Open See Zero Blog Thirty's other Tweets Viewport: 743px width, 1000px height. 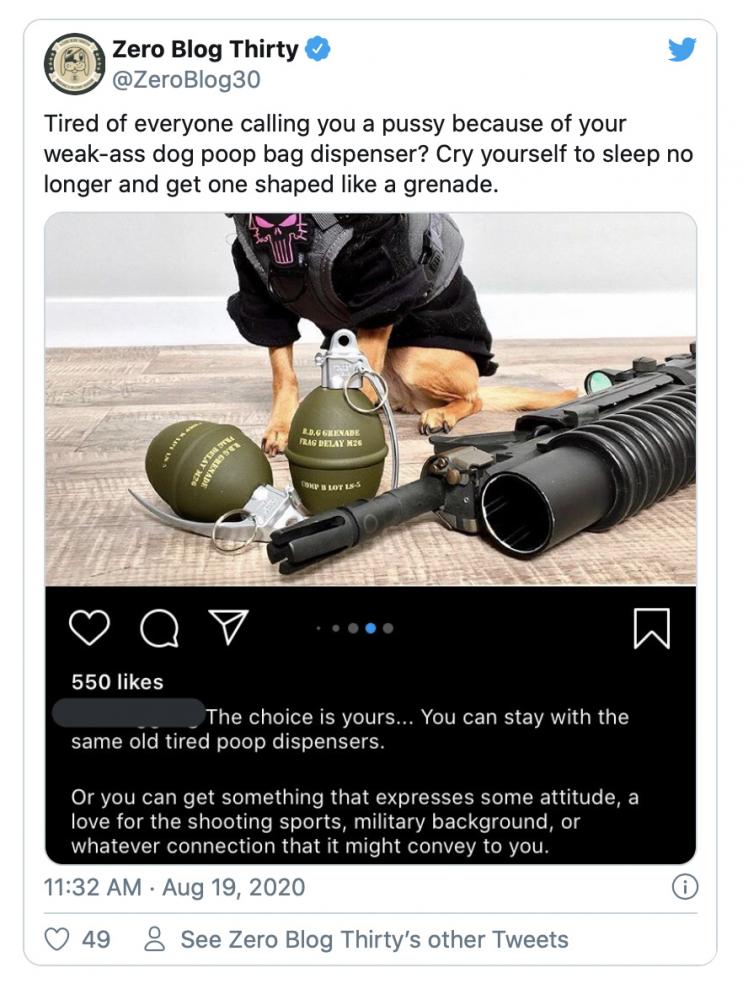tap(374, 939)
